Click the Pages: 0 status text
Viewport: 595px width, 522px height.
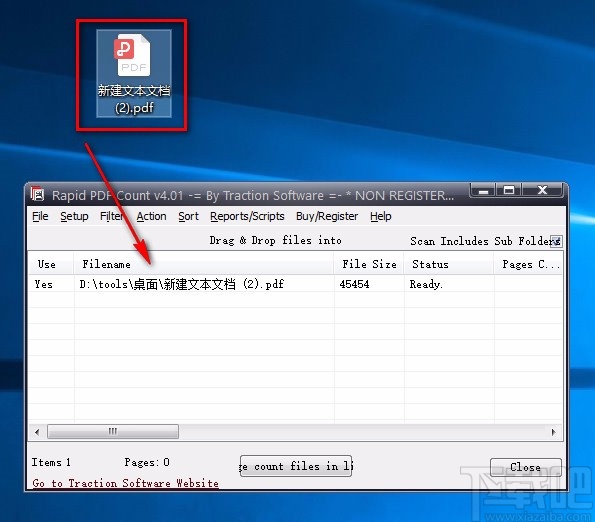(147, 462)
